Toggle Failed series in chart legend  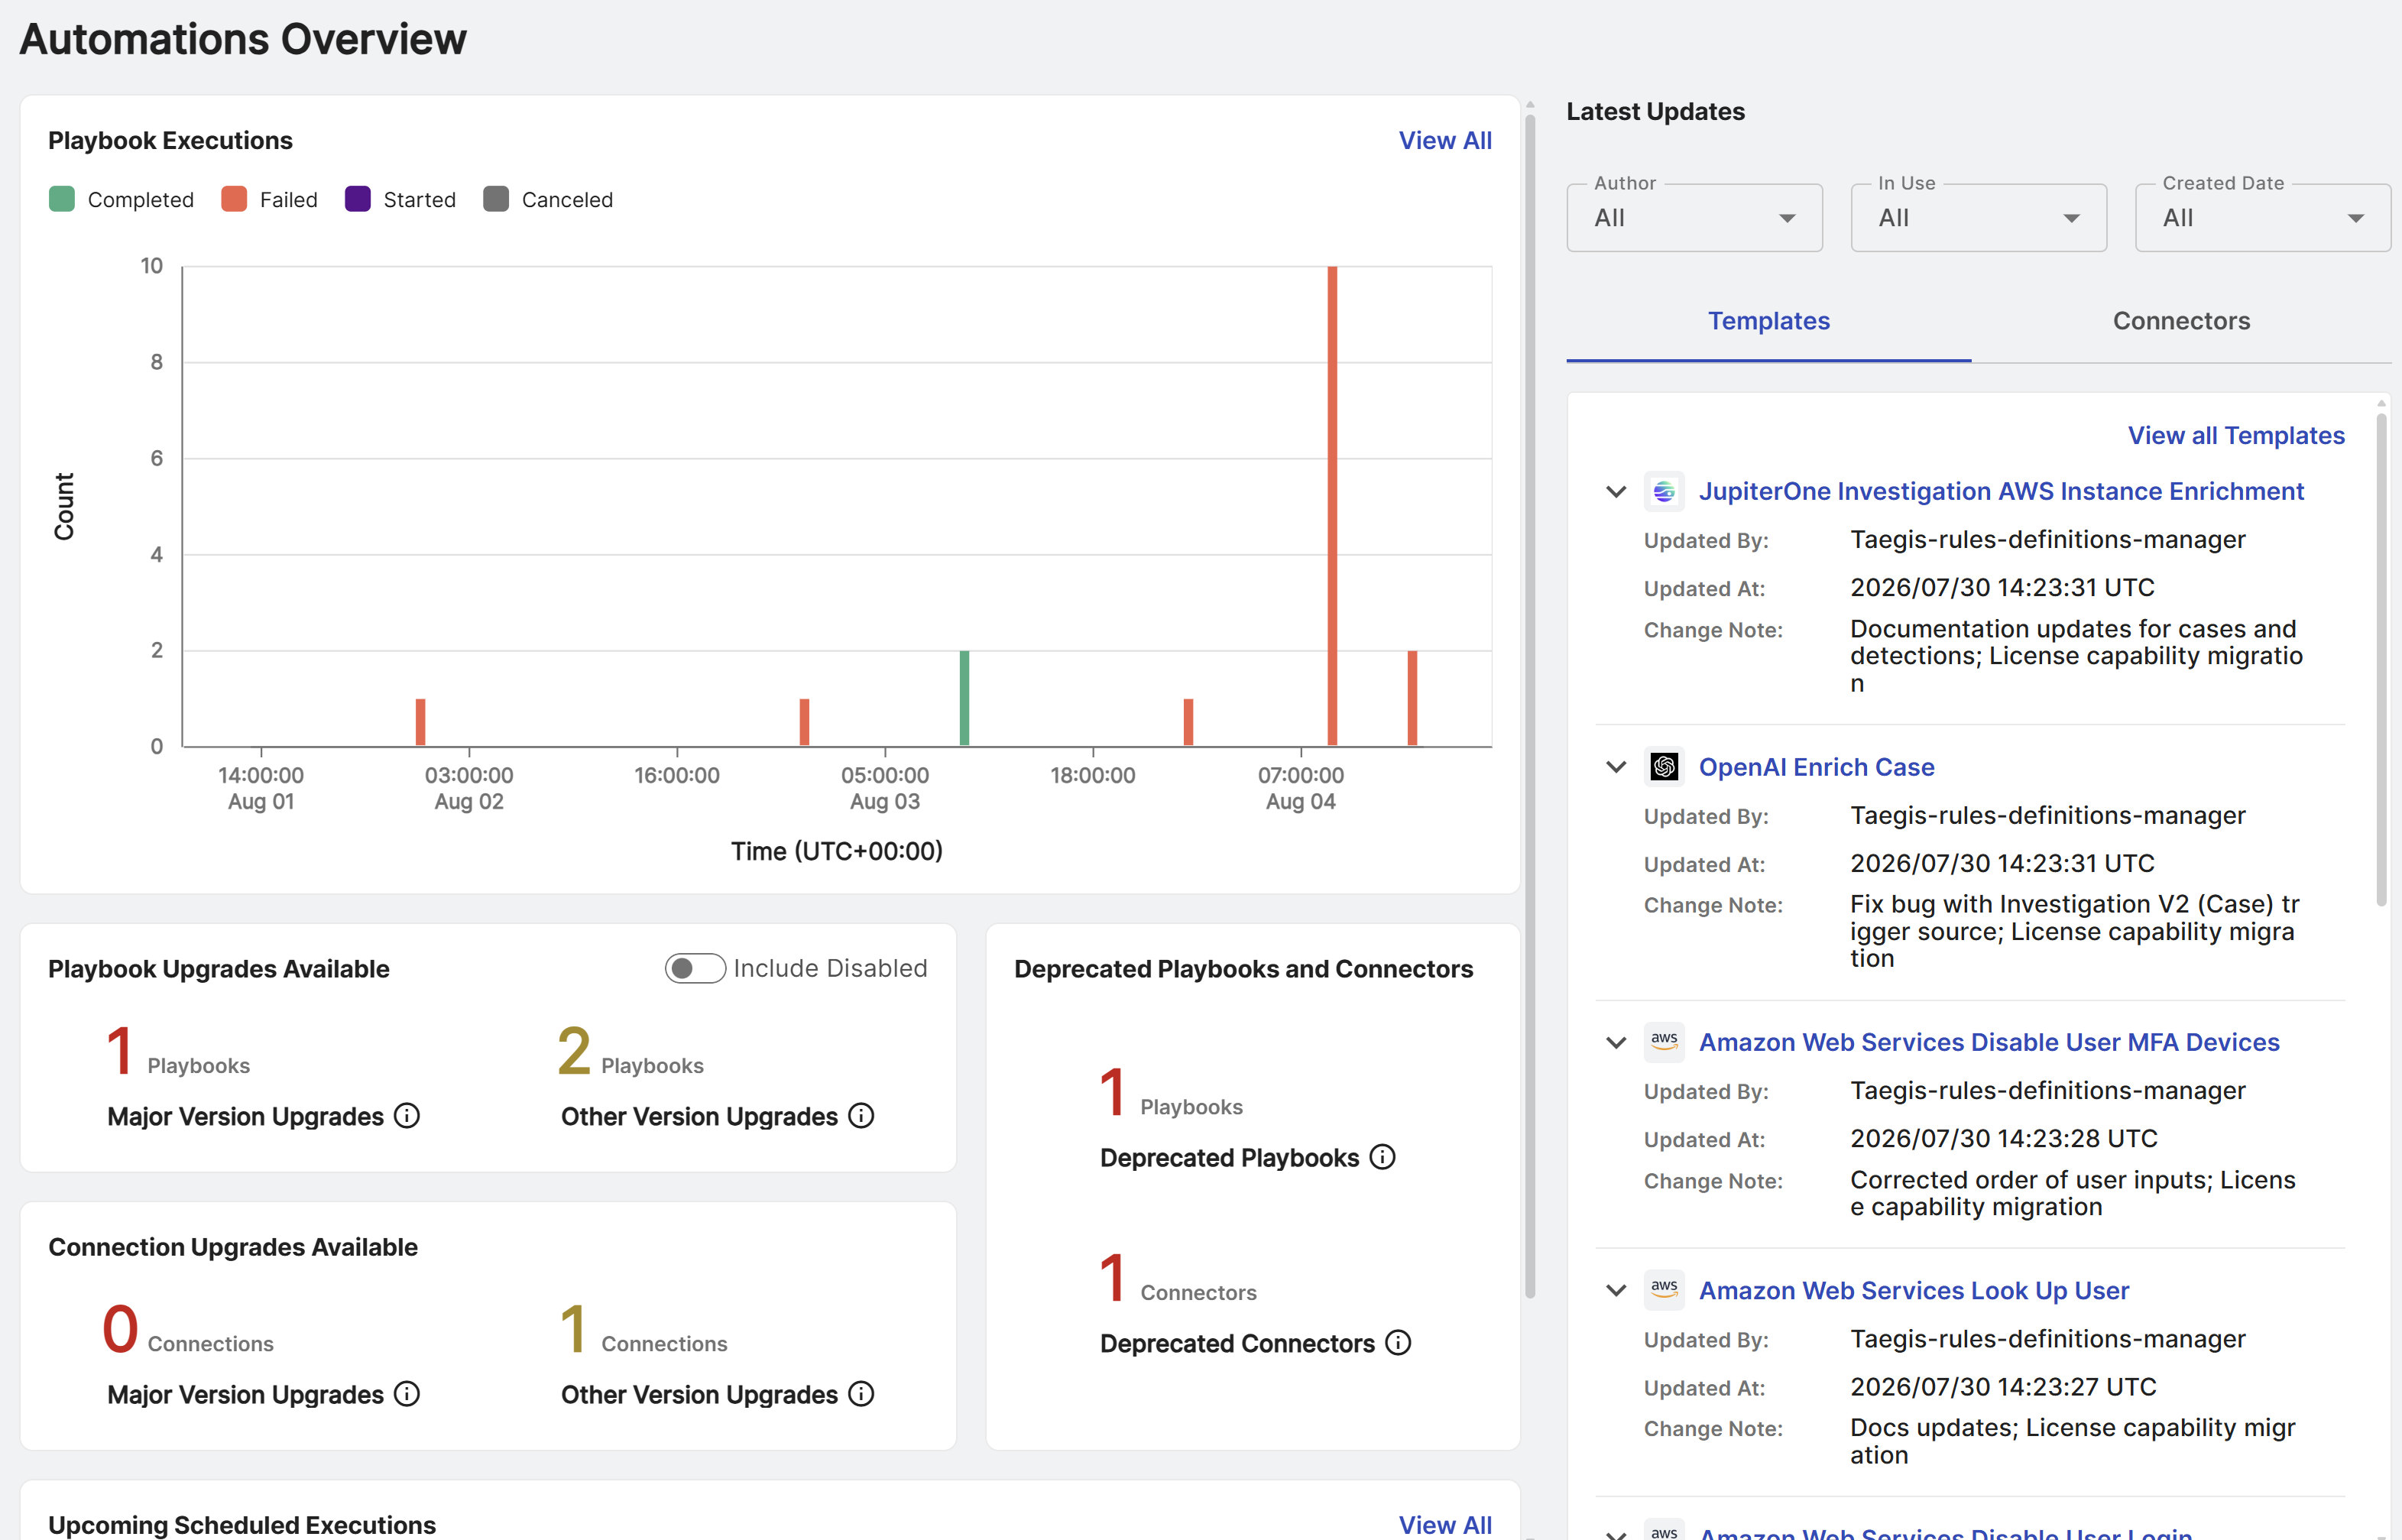point(269,199)
